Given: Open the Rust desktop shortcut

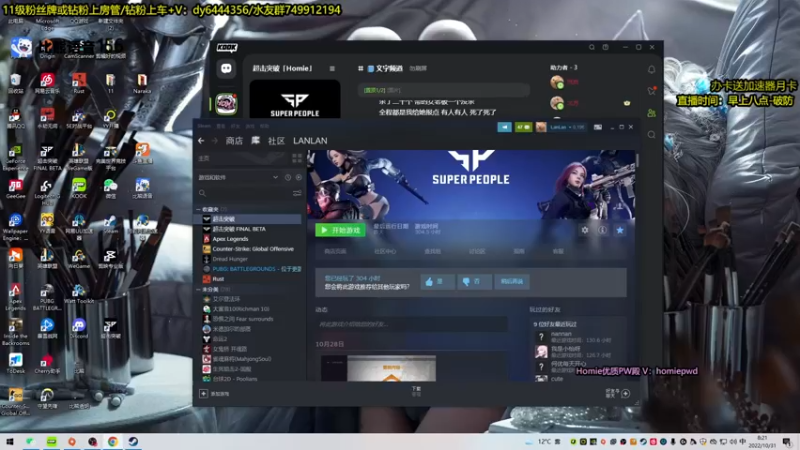Looking at the screenshot, I should 79,84.
